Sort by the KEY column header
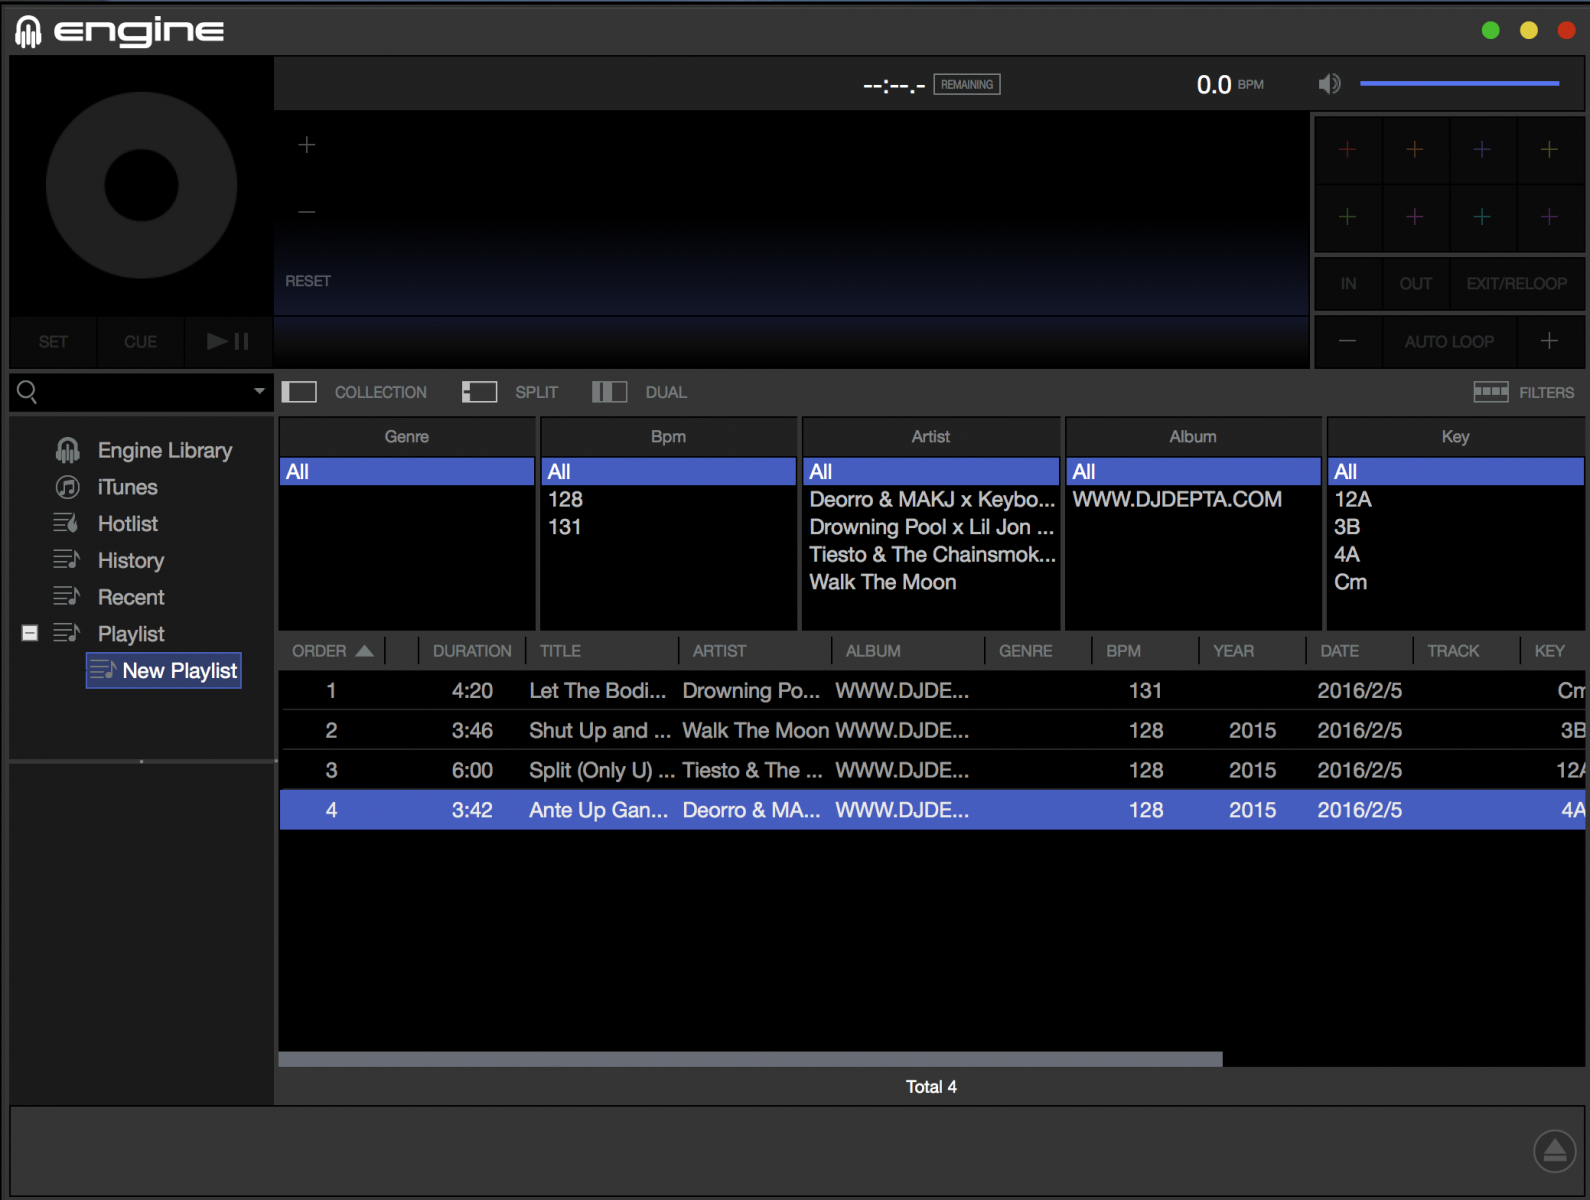Viewport: 1590px width, 1200px height. 1551,651
